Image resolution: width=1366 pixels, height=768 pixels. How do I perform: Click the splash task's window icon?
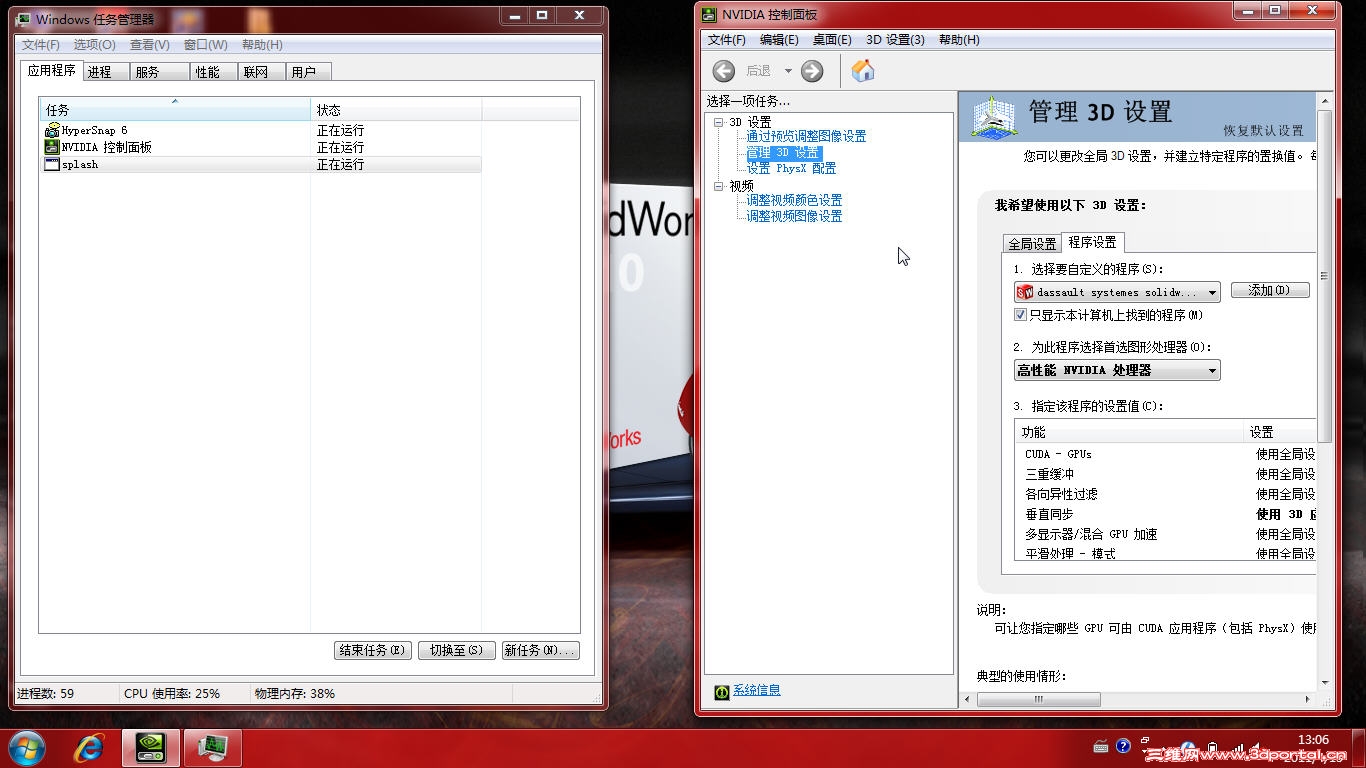coord(52,164)
